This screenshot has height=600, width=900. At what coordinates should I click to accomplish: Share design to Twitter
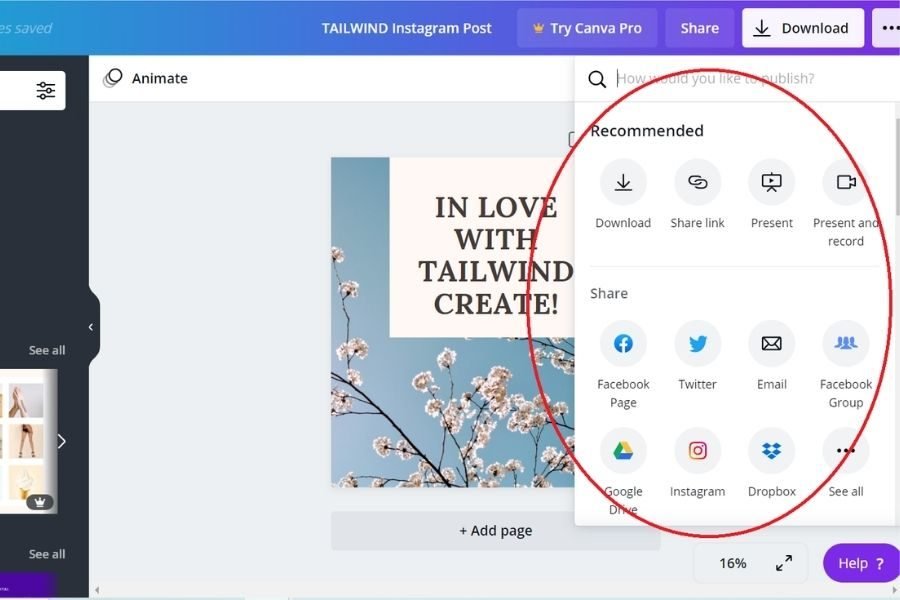click(697, 344)
